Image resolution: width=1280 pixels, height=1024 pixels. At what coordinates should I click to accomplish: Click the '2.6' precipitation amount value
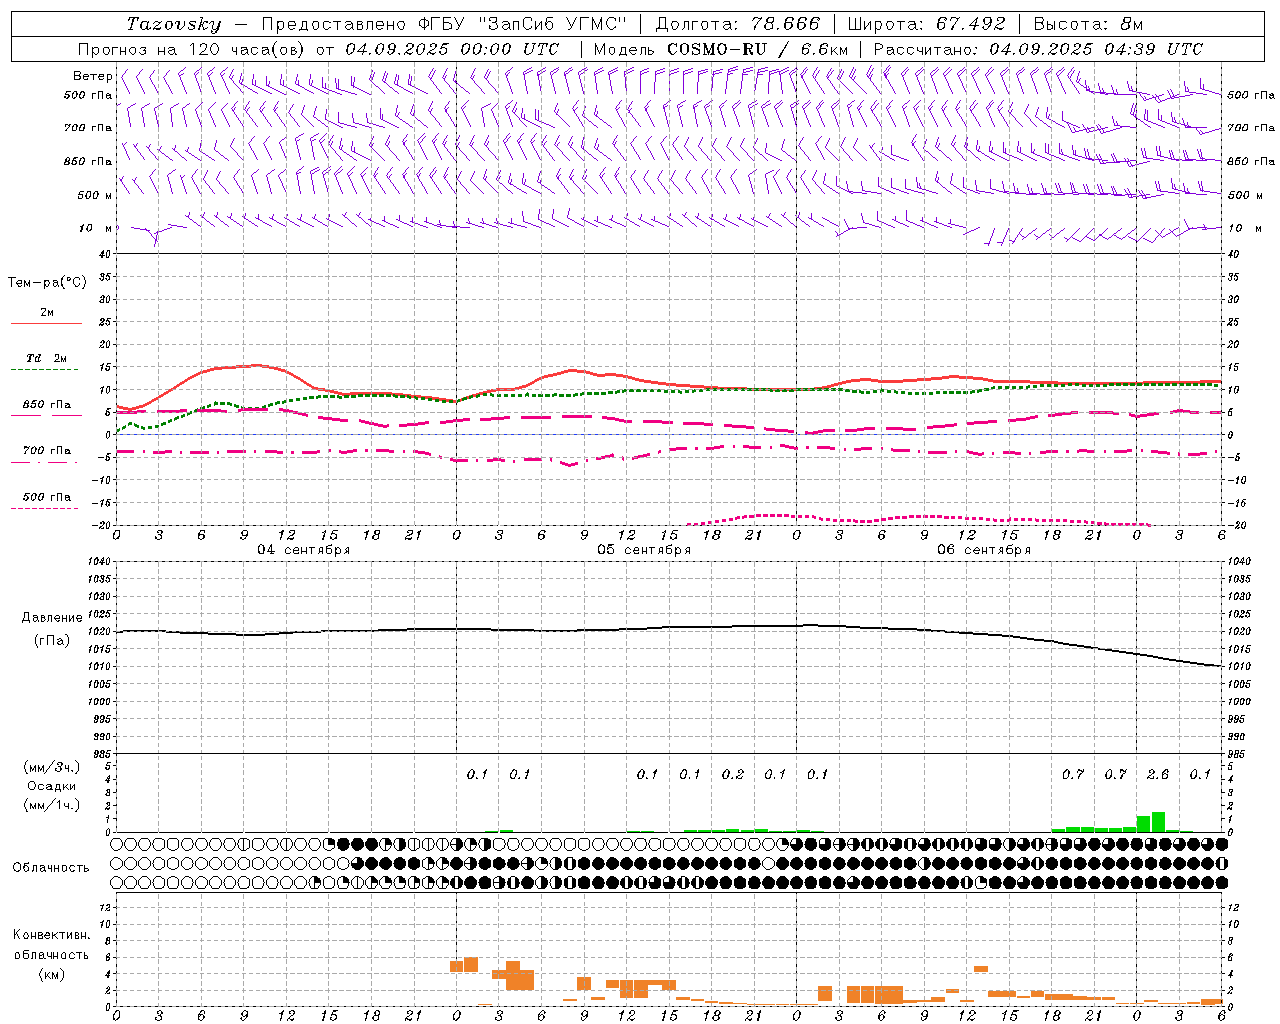(x=1158, y=775)
